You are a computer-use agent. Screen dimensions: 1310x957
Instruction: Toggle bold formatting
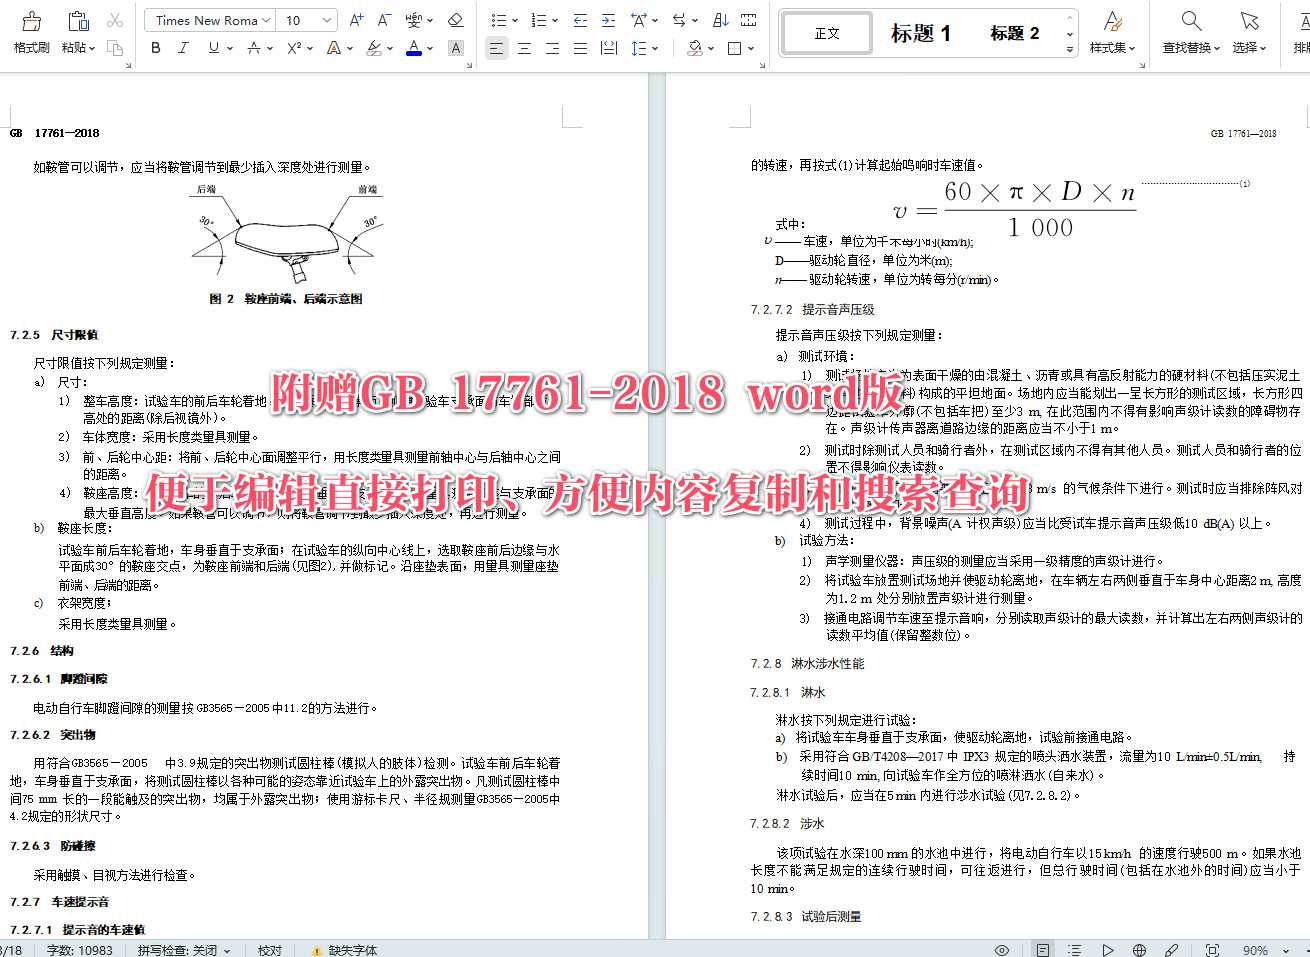pyautogui.click(x=155, y=47)
